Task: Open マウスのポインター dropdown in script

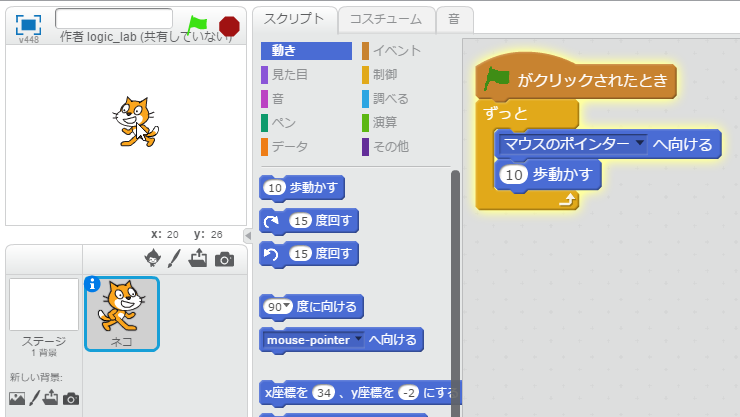Action: (x=640, y=142)
